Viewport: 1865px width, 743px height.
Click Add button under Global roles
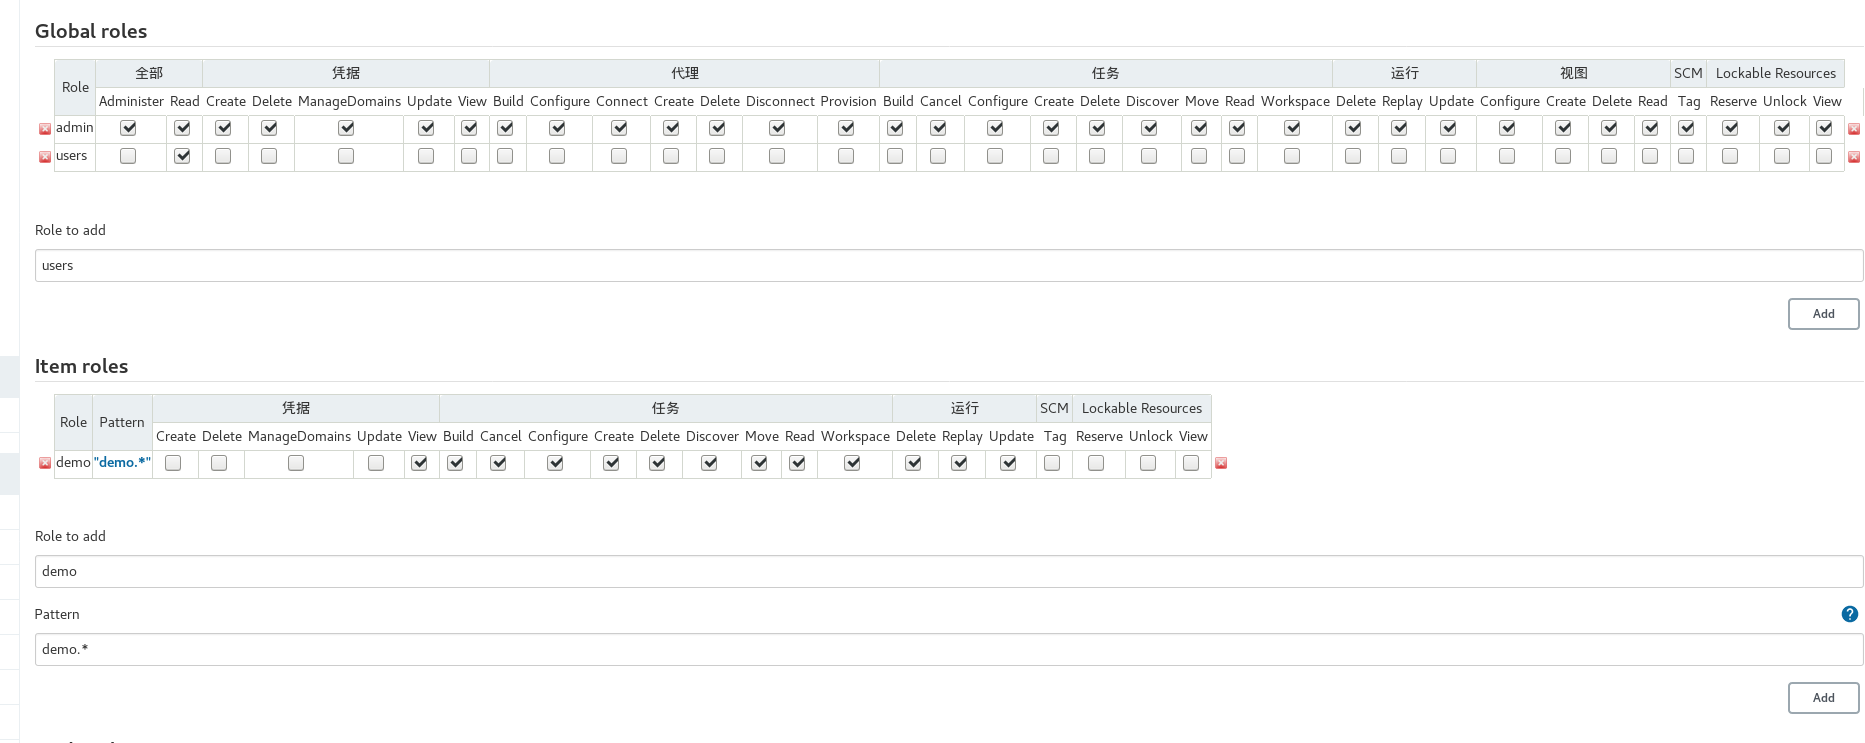(1823, 314)
